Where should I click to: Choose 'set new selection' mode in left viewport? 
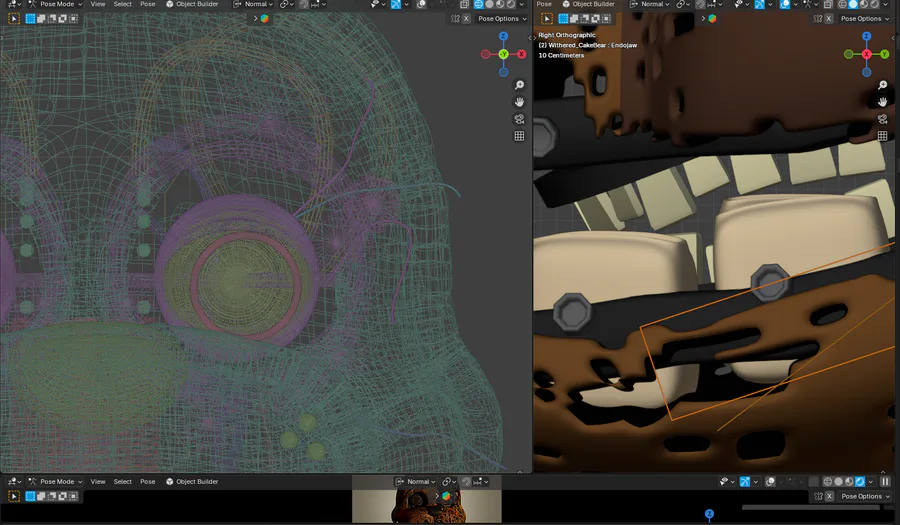pos(30,18)
